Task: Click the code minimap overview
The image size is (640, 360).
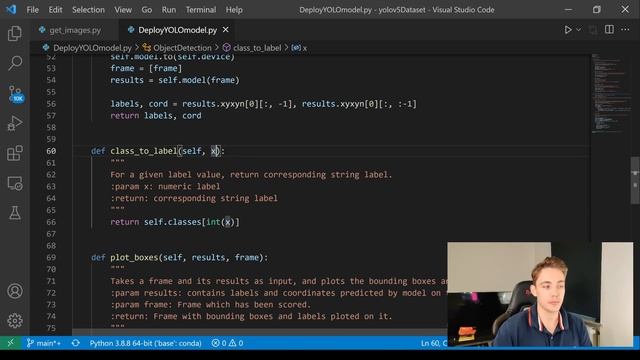Action: (610, 93)
